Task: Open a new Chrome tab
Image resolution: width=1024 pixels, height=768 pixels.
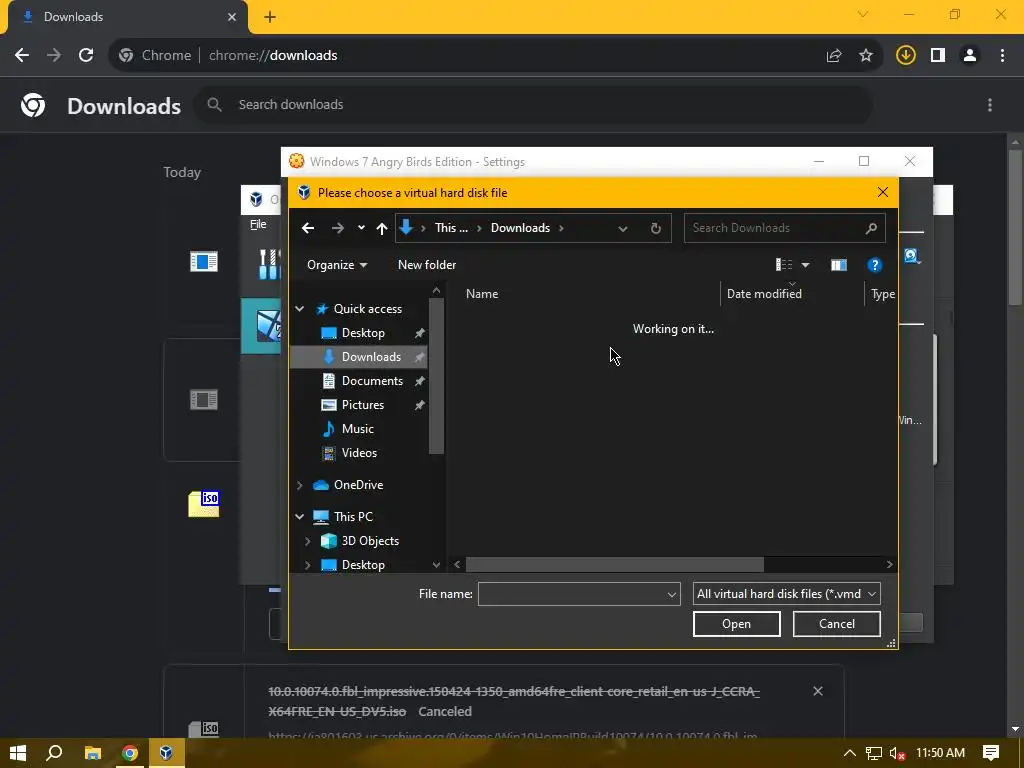Action: tap(270, 17)
